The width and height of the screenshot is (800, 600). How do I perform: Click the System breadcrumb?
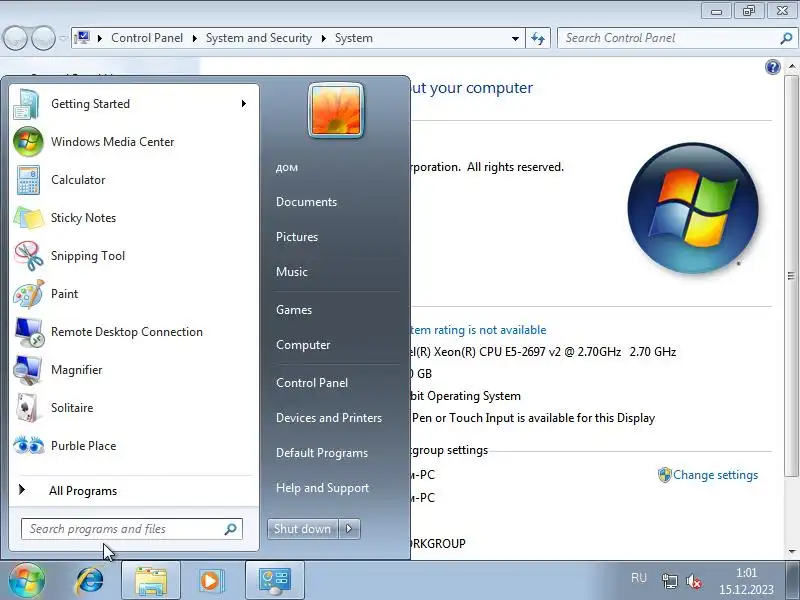coord(354,38)
